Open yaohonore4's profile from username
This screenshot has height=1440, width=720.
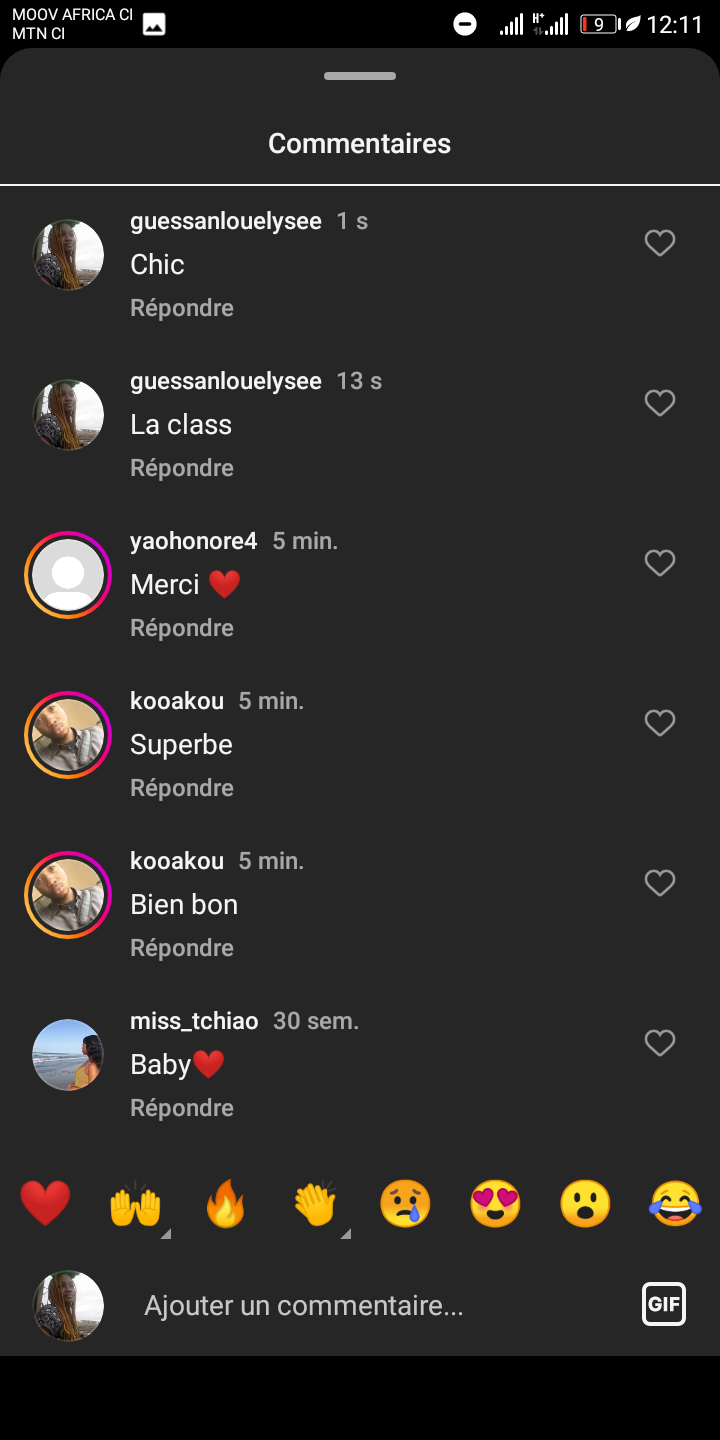[194, 541]
